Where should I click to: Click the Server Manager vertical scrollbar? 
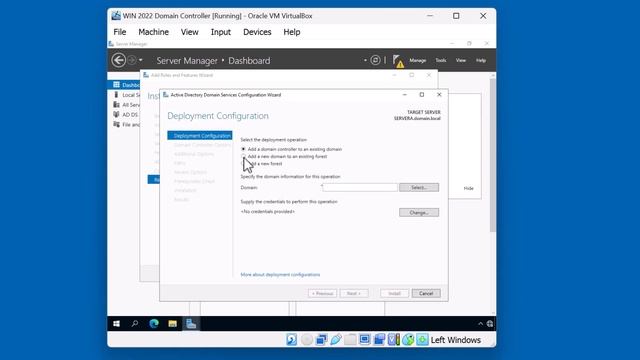pyautogui.click(x=493, y=155)
